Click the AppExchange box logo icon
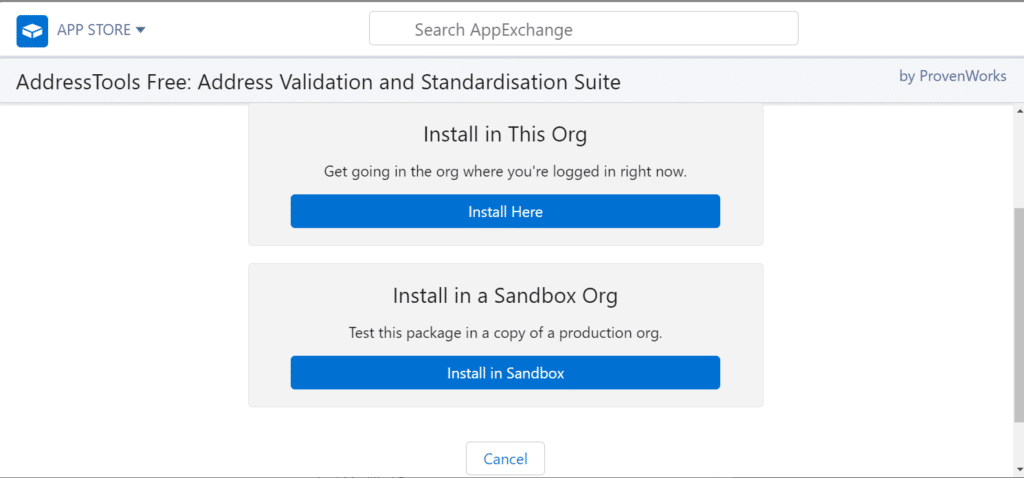1024x478 pixels. (32, 30)
